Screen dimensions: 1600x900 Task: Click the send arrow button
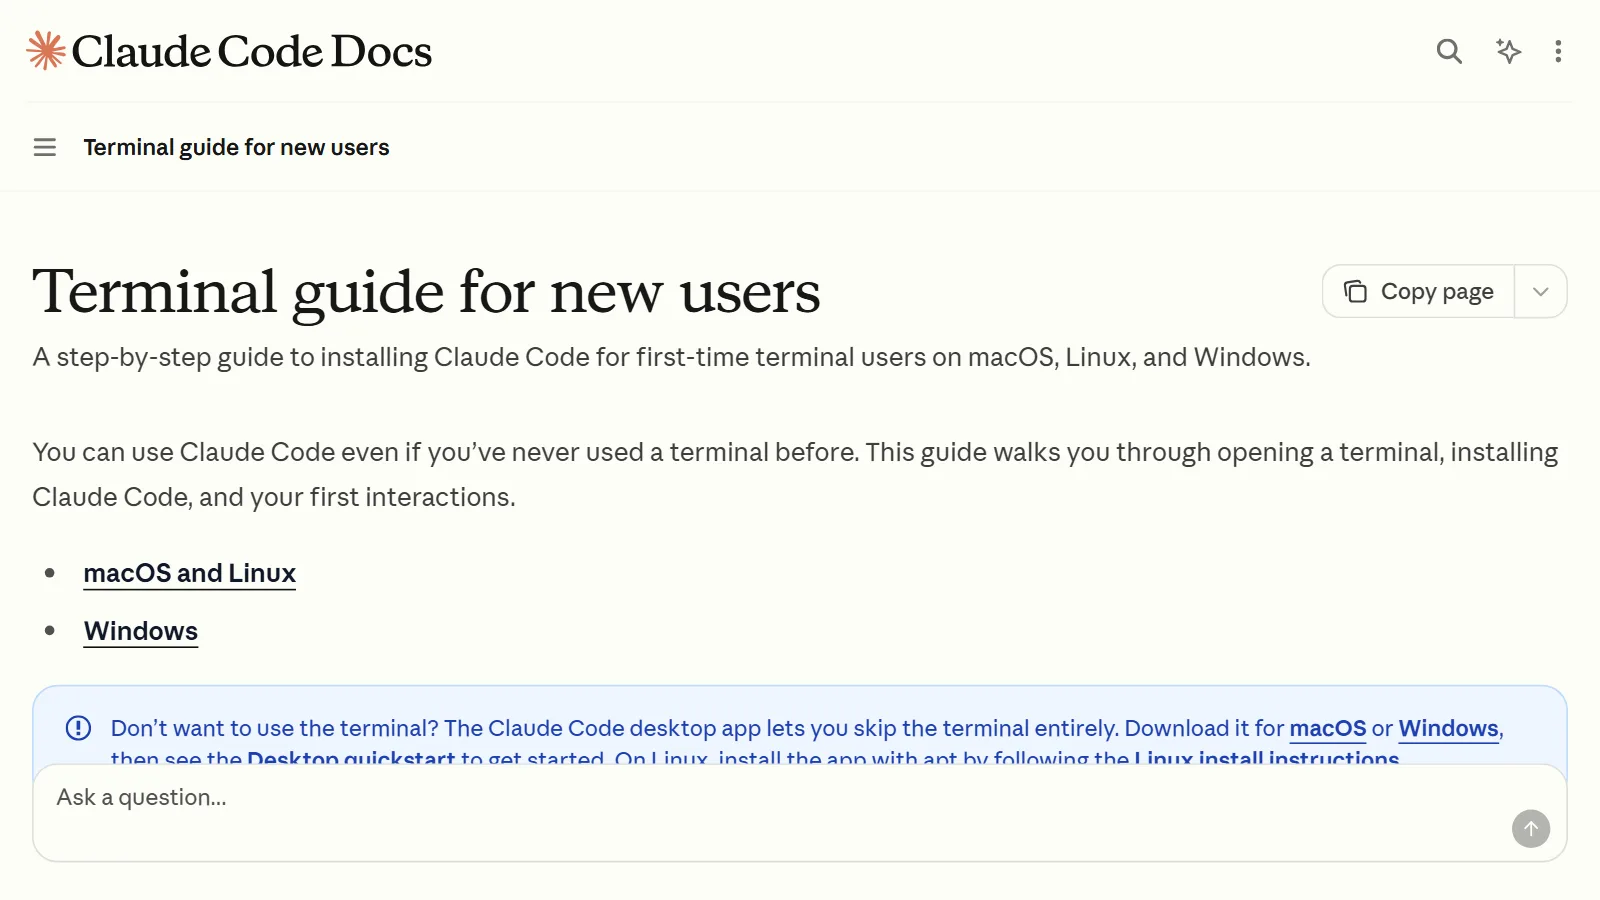coord(1531,828)
